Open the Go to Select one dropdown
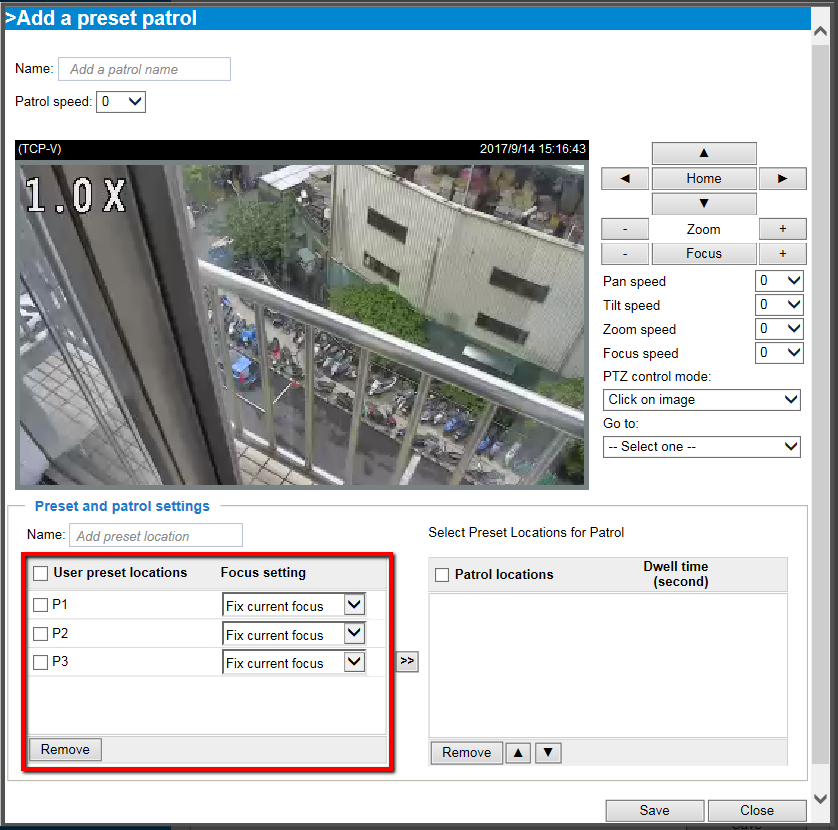The image size is (838, 830). [x=701, y=446]
